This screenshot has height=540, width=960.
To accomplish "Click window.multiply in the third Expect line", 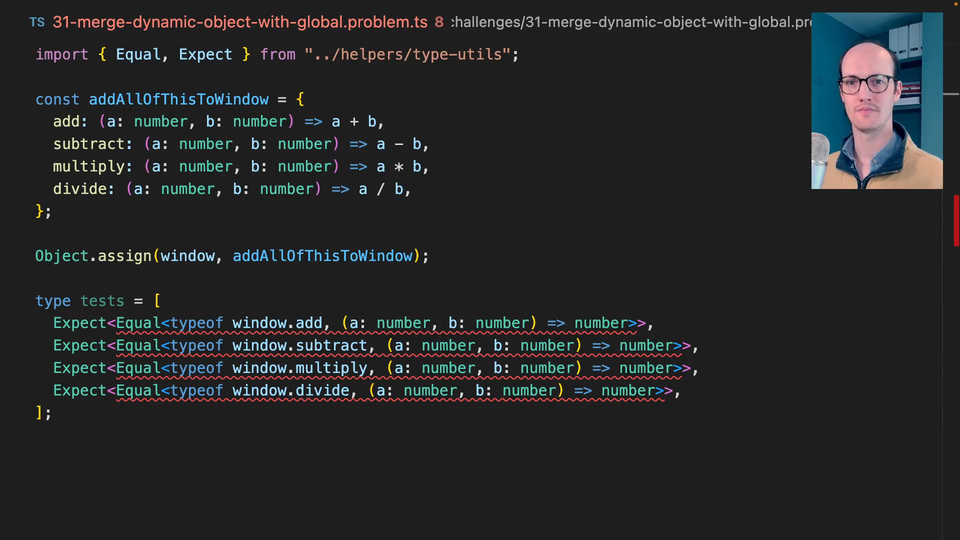I will click(x=300, y=368).
